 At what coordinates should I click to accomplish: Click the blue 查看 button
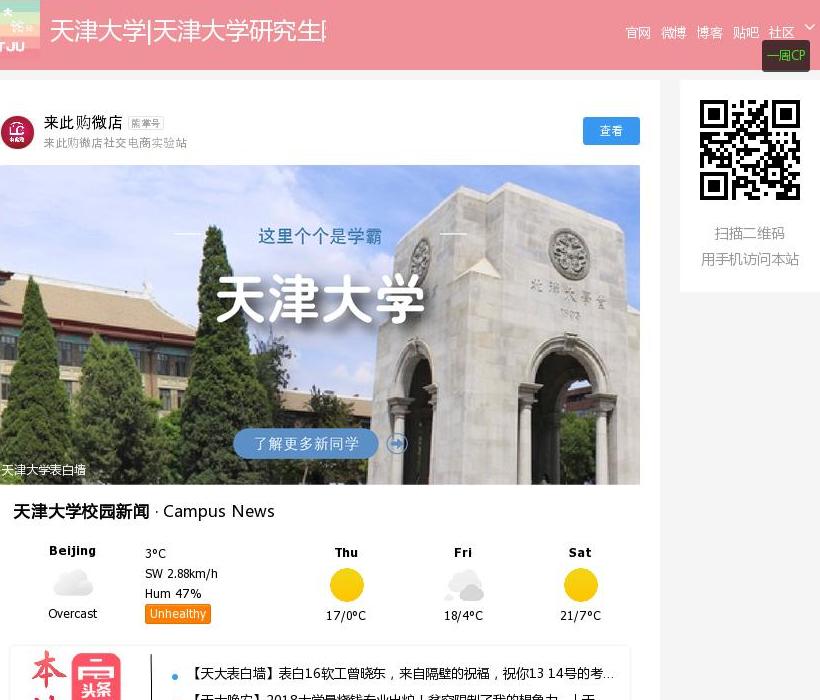(x=611, y=131)
